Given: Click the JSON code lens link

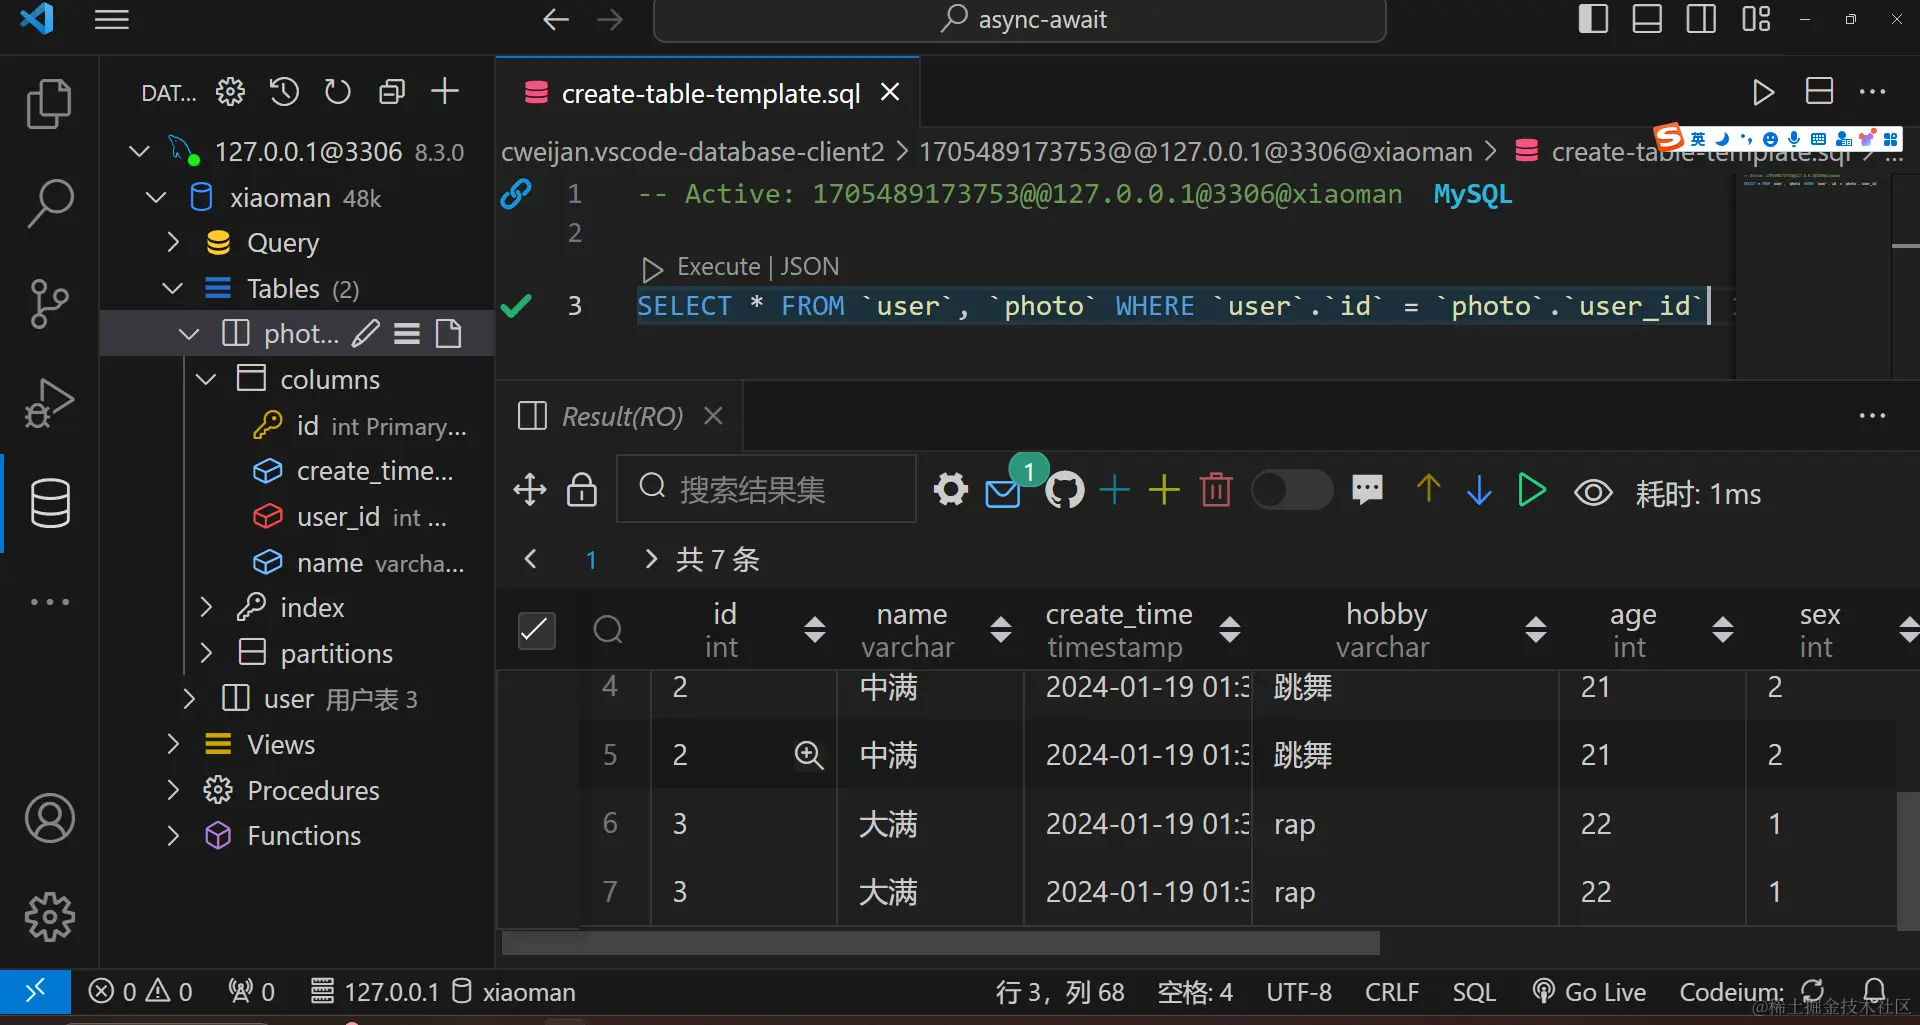Looking at the screenshot, I should 809,267.
